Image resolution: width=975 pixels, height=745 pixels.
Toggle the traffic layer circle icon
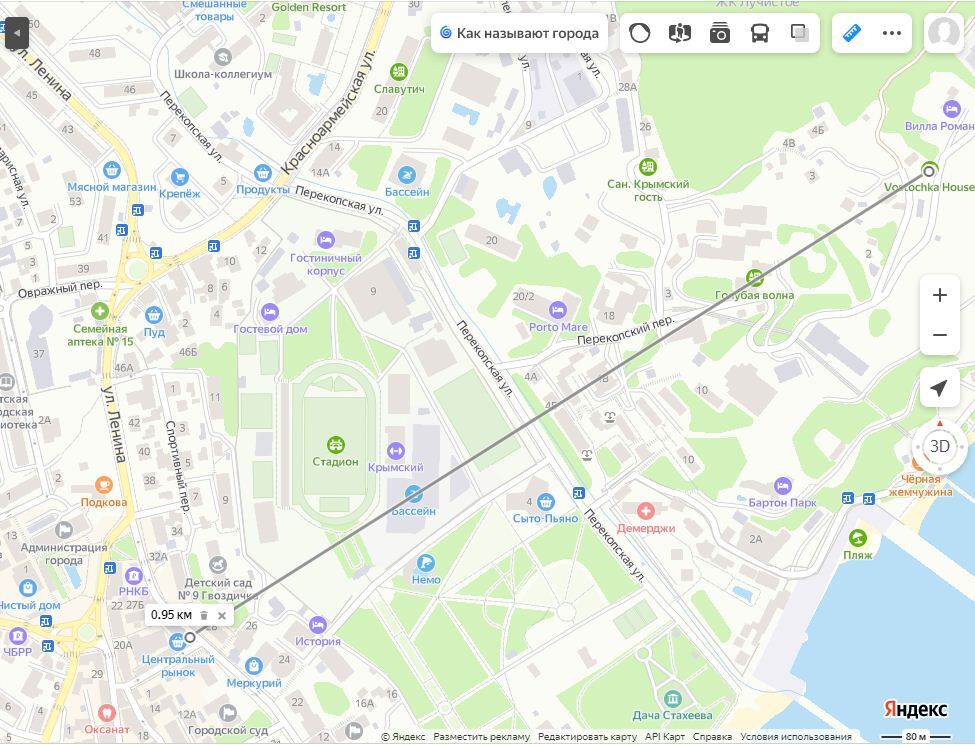pyautogui.click(x=640, y=33)
